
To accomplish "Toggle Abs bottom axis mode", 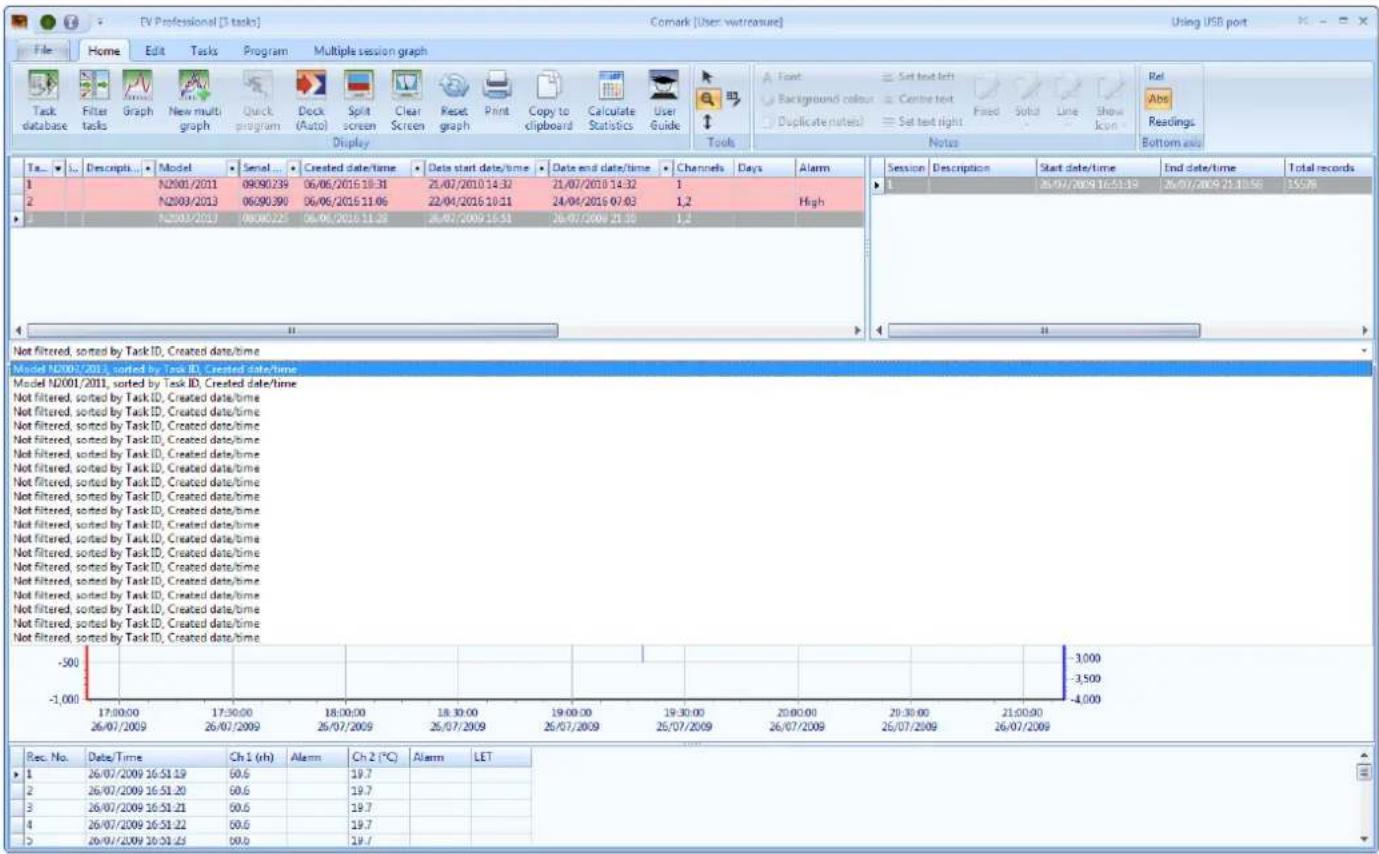I will point(1158,98).
